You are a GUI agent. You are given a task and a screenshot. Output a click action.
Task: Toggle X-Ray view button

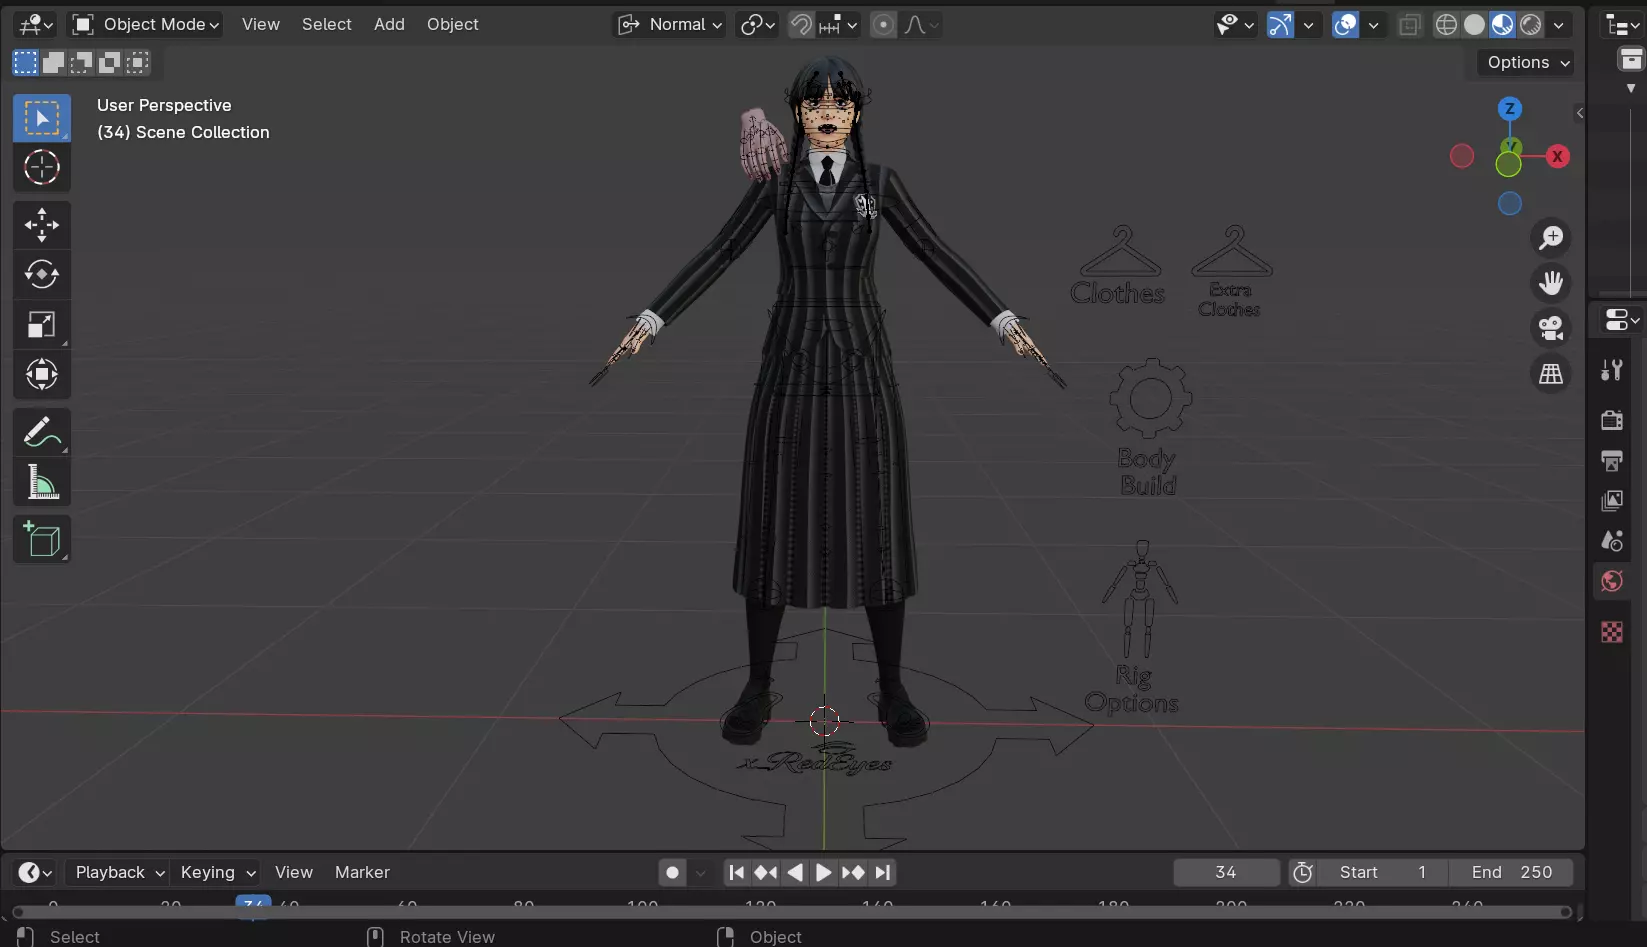coord(1410,24)
